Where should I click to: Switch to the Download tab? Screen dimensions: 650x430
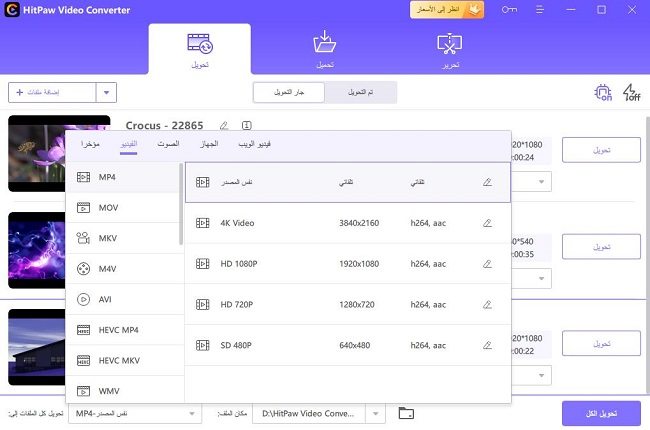(x=325, y=50)
